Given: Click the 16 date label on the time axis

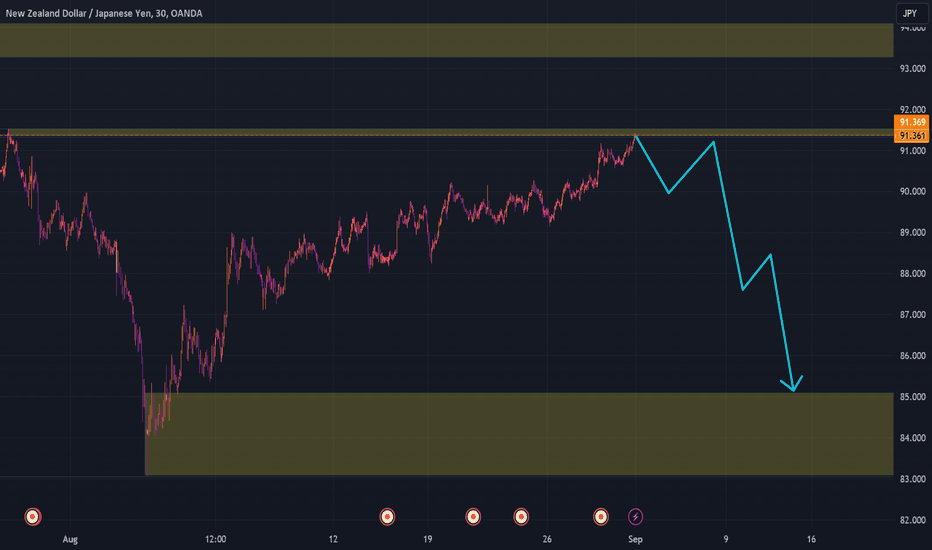Looking at the screenshot, I should pyautogui.click(x=811, y=539).
